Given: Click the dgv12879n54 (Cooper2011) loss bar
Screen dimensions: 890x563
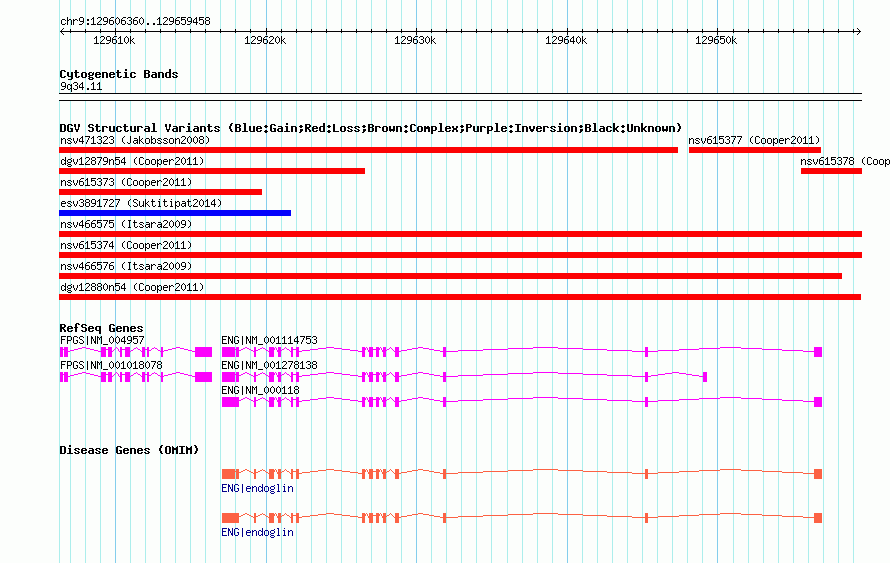Looking at the screenshot, I should click(212, 171).
